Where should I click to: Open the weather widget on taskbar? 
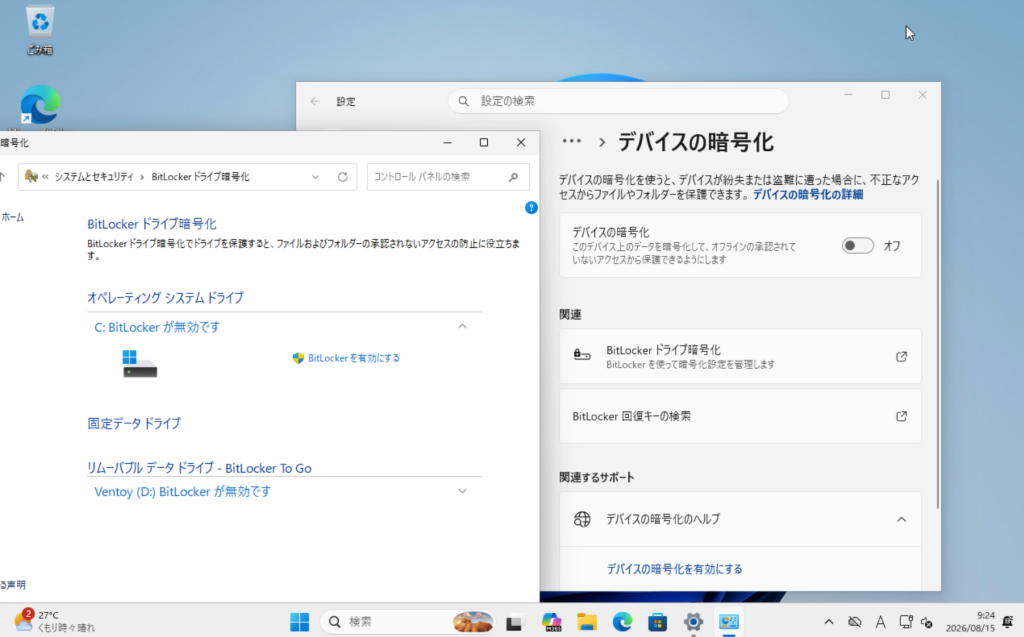pos(55,621)
